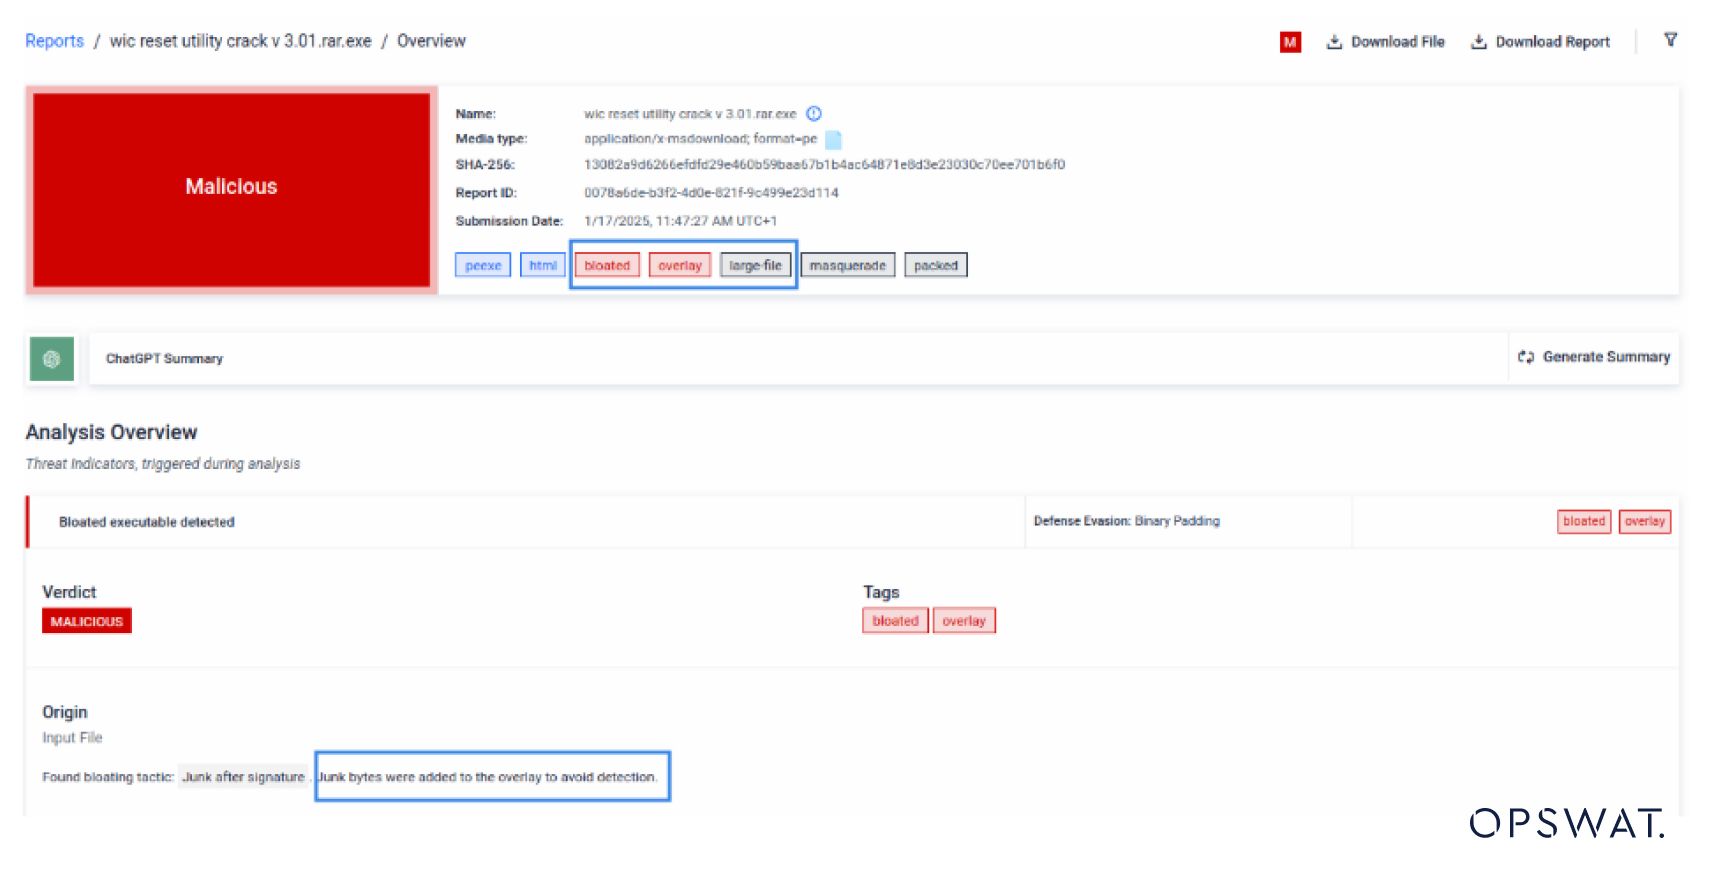Click the masquerade tag
Image resolution: width=1712 pixels, height=878 pixels.
(847, 266)
